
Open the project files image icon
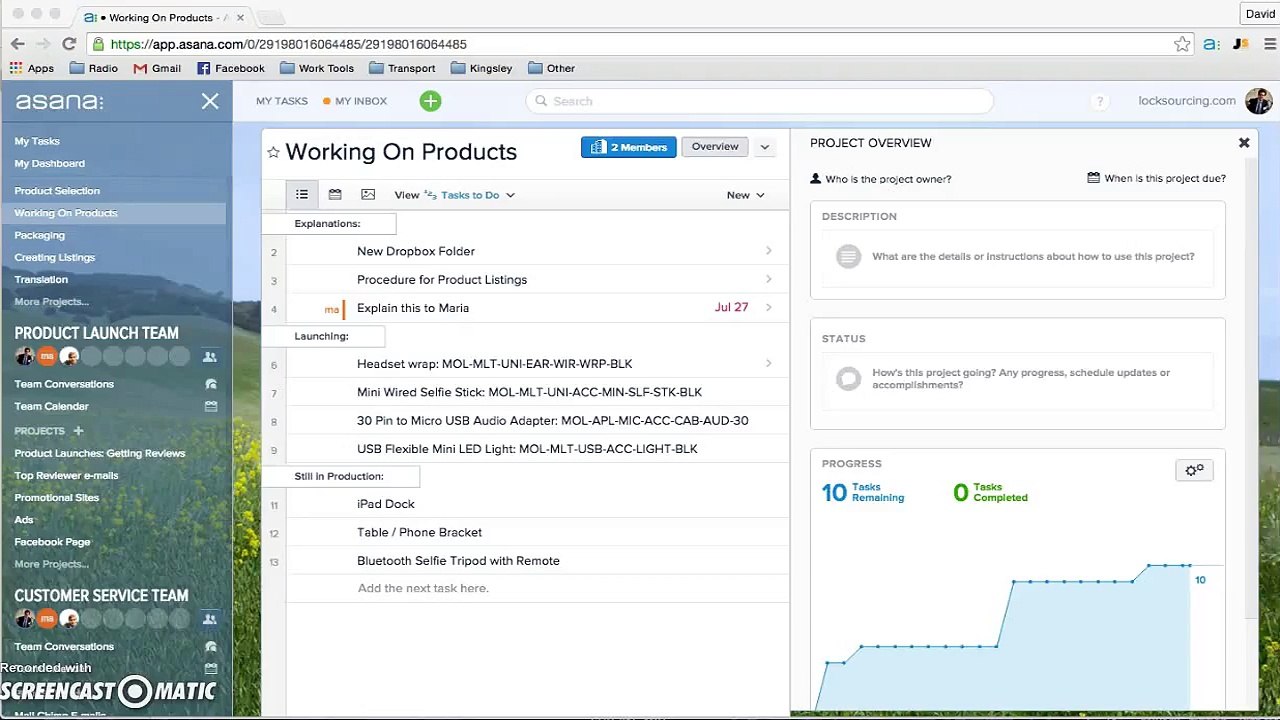[x=368, y=195]
